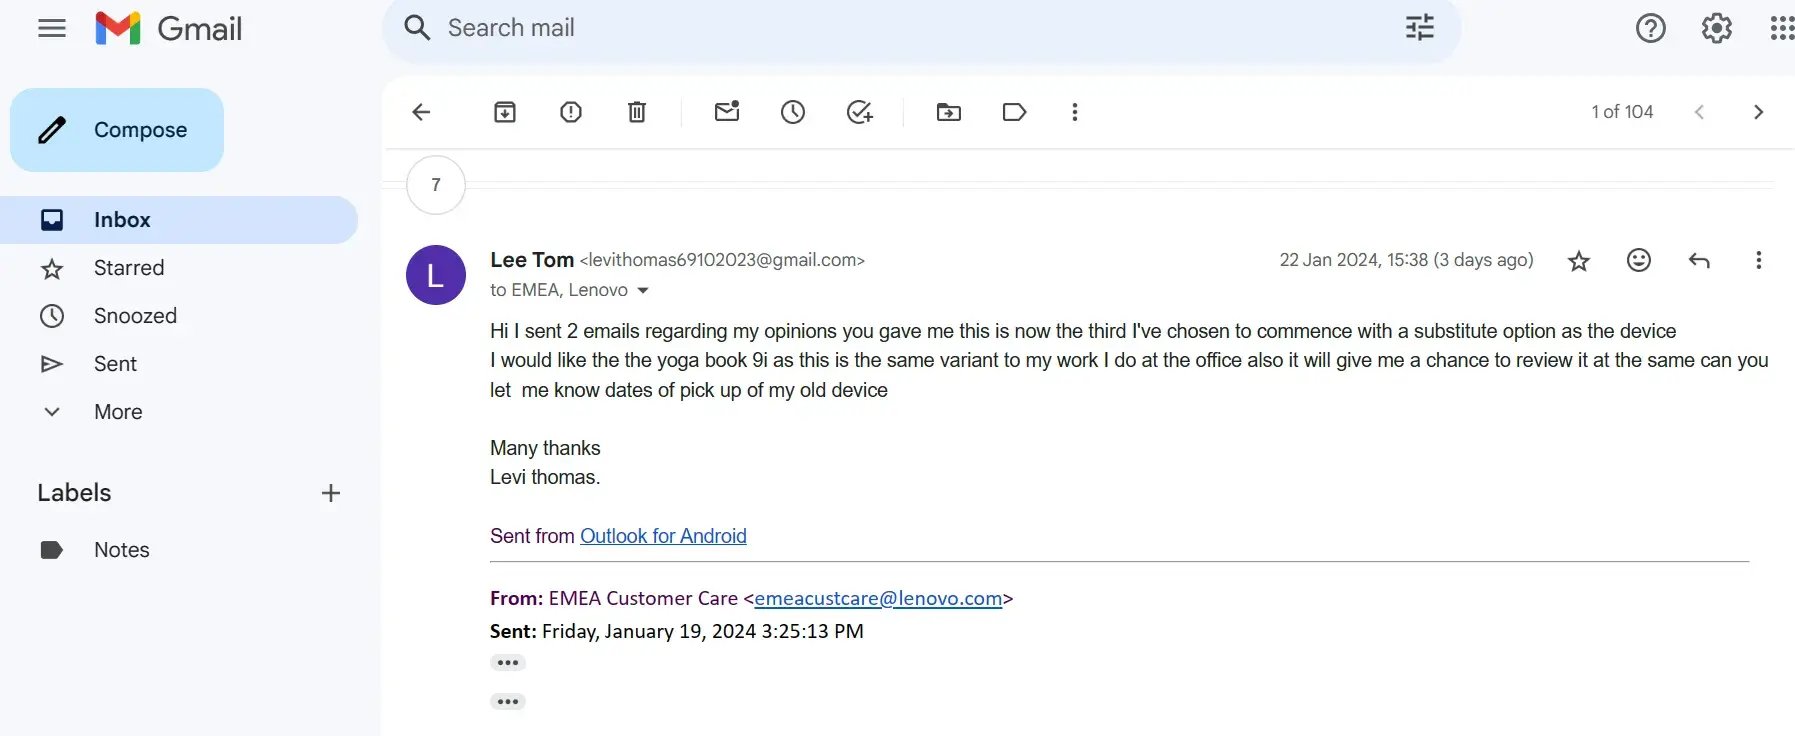
Task: Report this email as spam
Action: [x=571, y=112]
